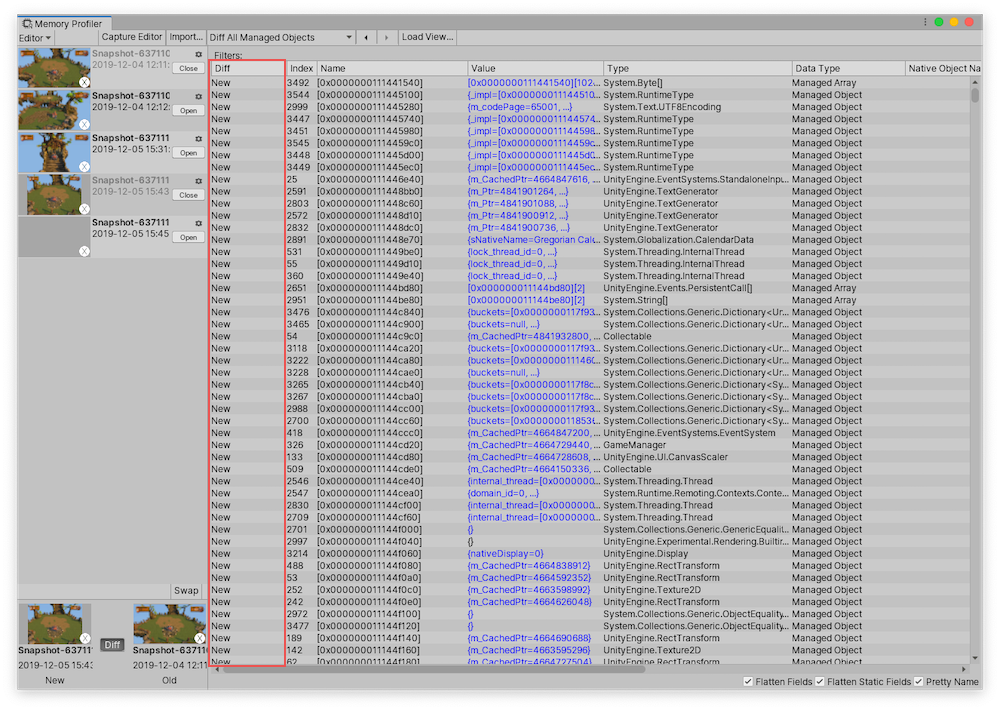
Task: Toggle the Pretty Name option off
Action: pyautogui.click(x=918, y=681)
